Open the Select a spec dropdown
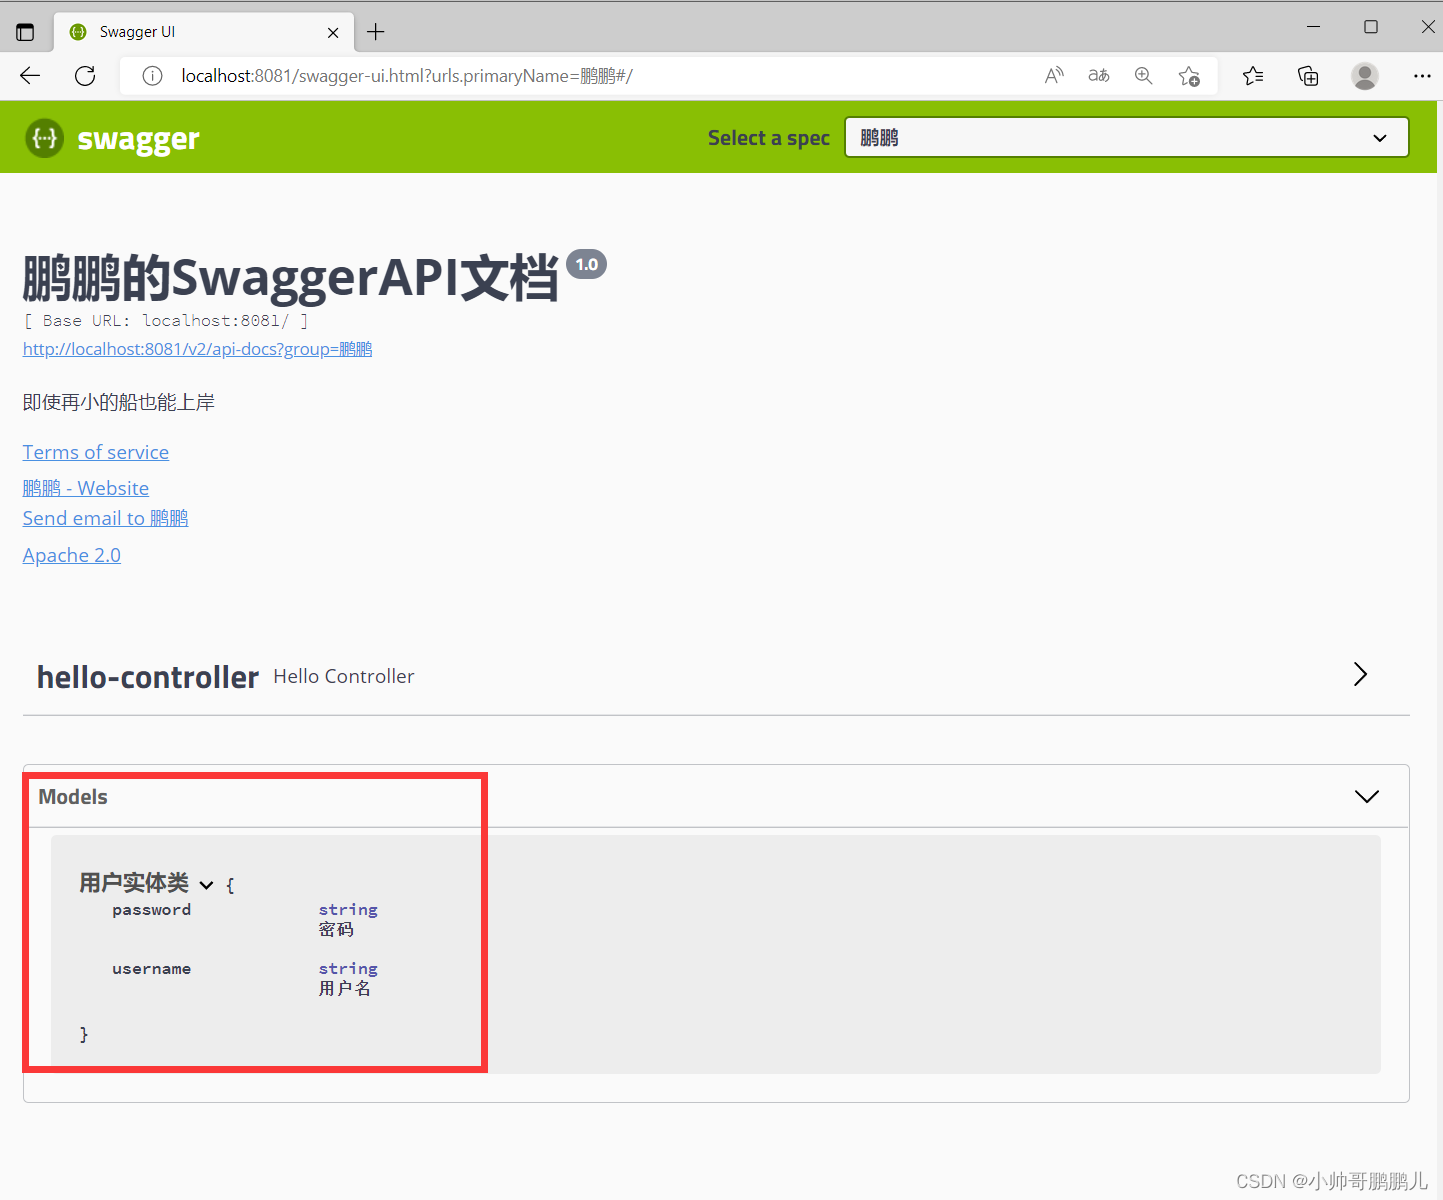 [x=1127, y=137]
